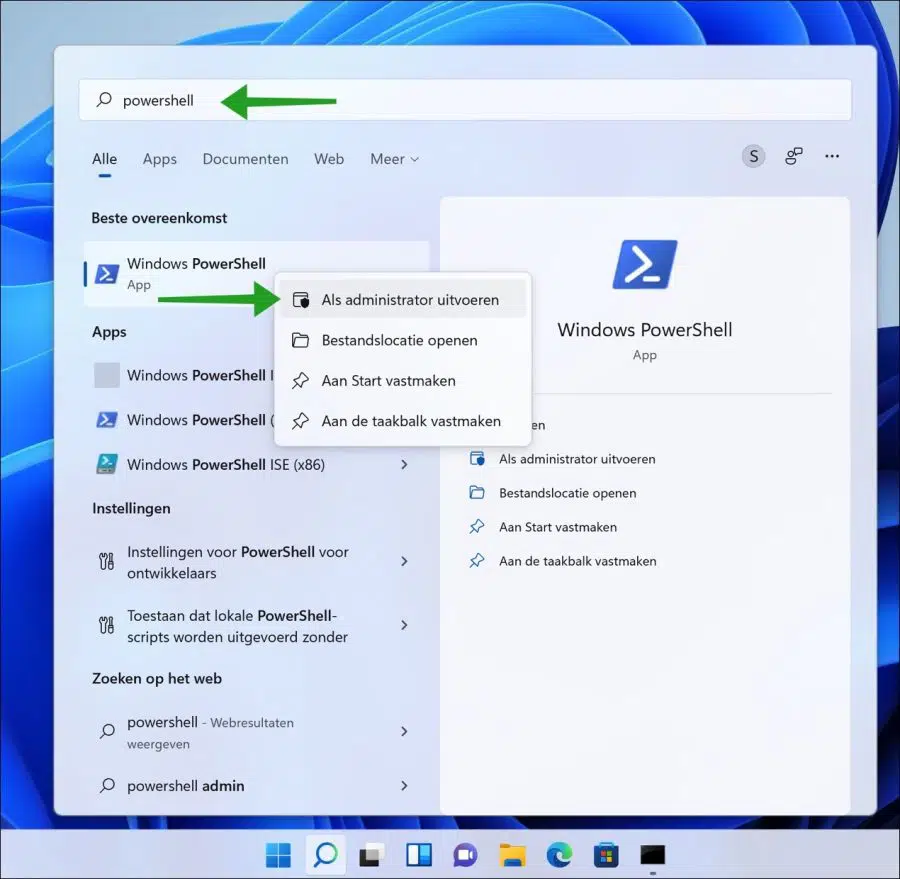
Task: Switch to the Documenten tab
Action: (x=246, y=159)
